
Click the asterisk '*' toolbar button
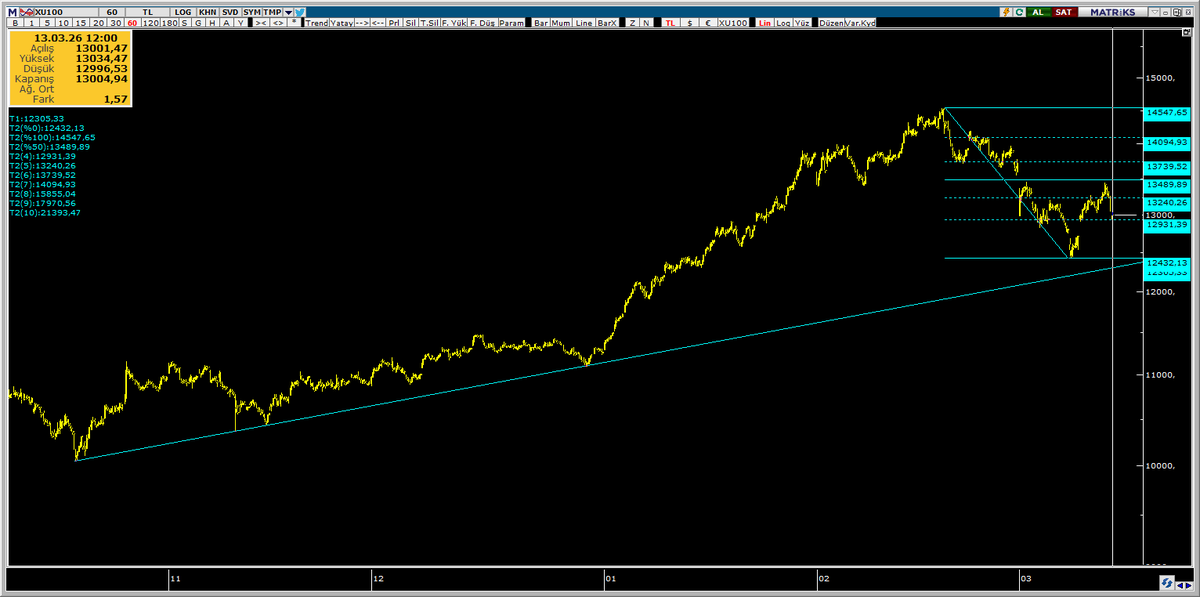tap(294, 23)
